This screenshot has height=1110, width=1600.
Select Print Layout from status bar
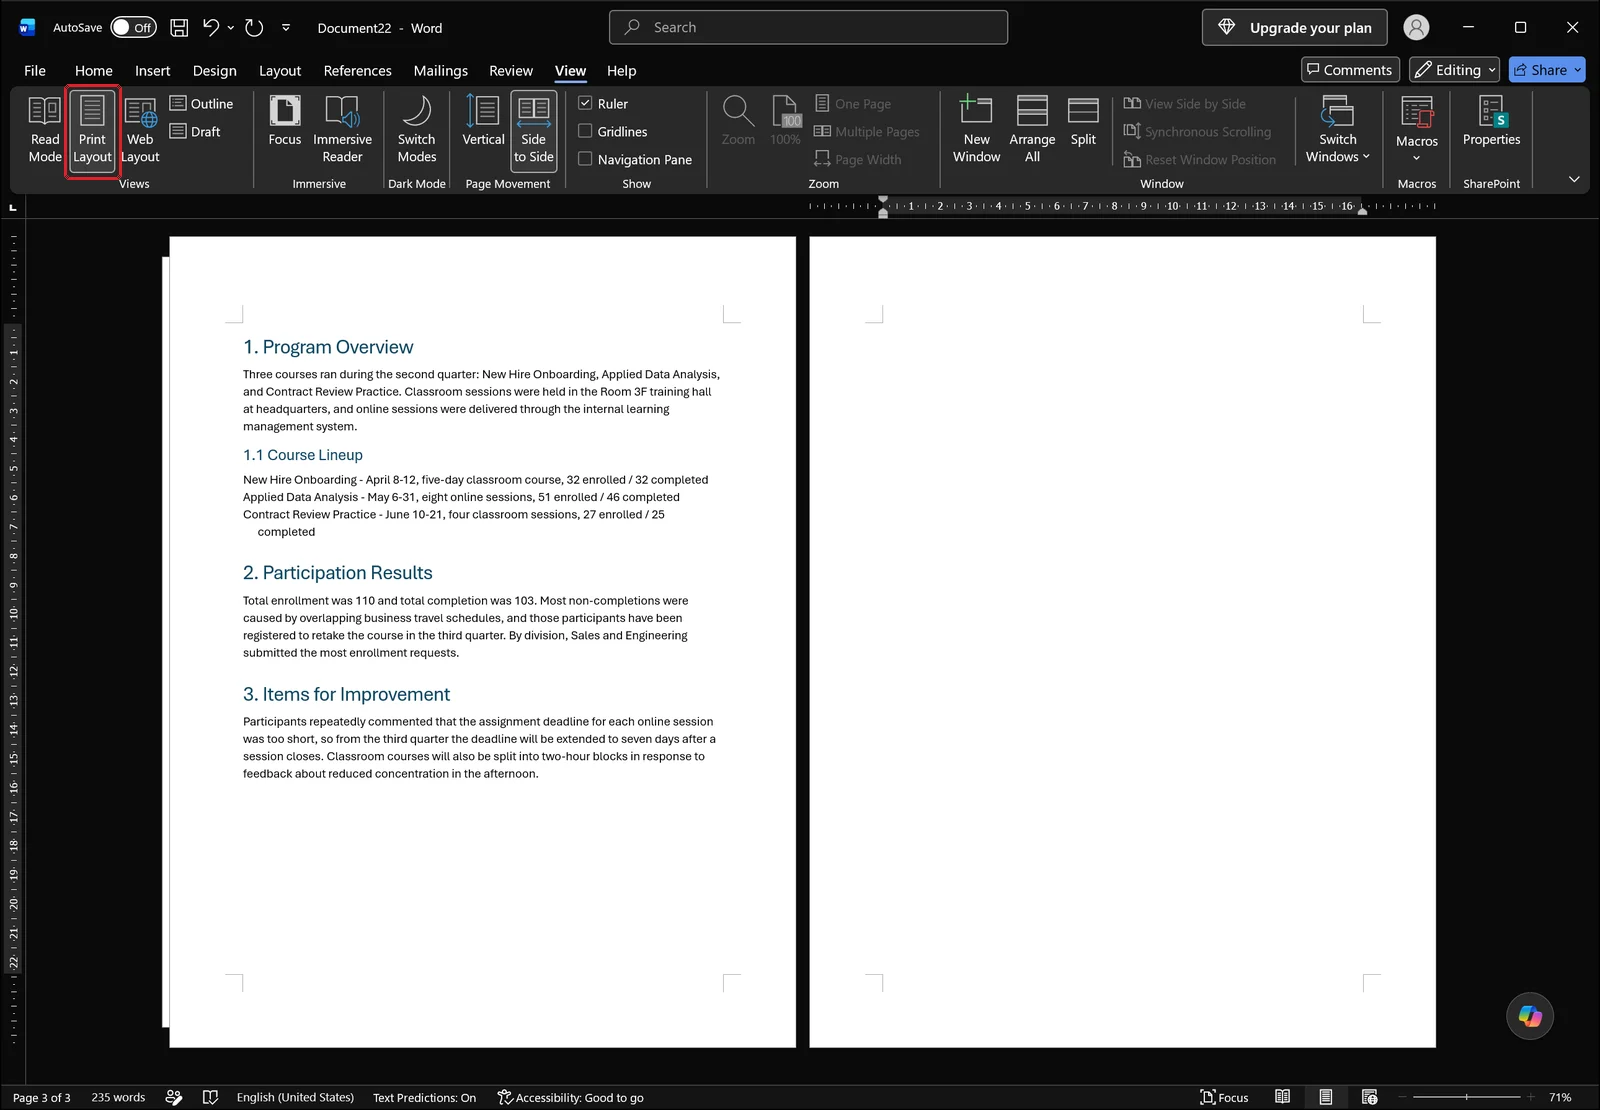tap(1325, 1097)
